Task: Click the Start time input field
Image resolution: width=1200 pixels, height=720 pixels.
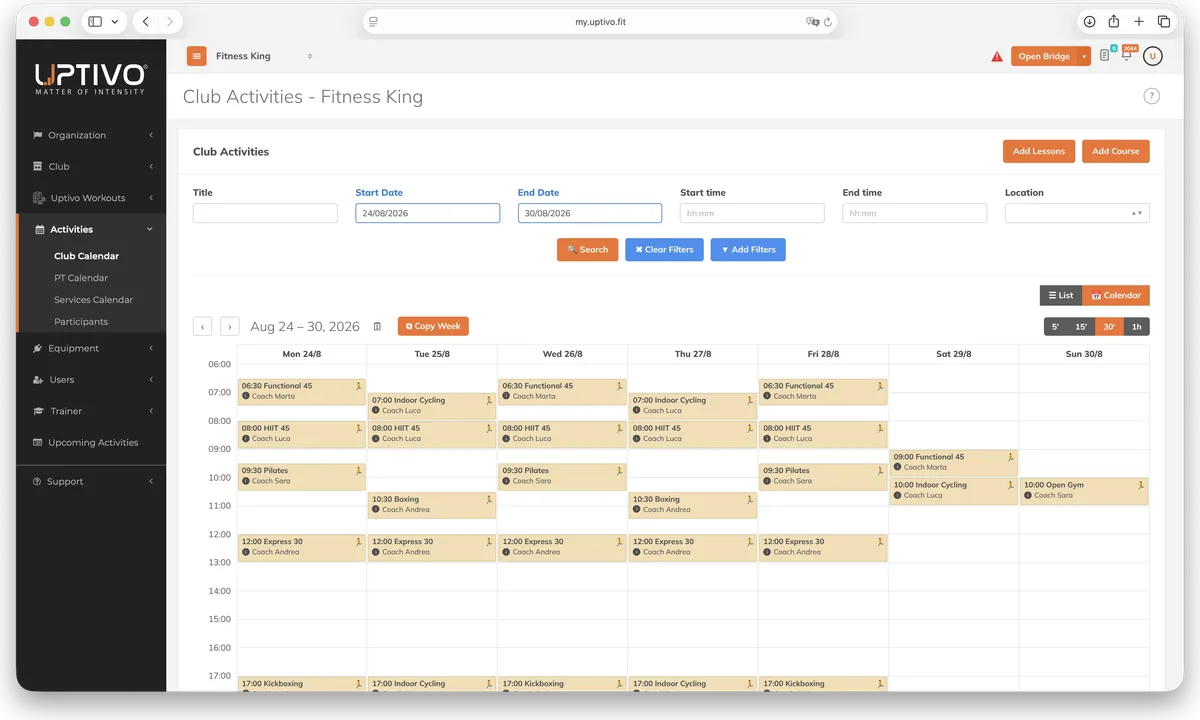Action: 752,213
